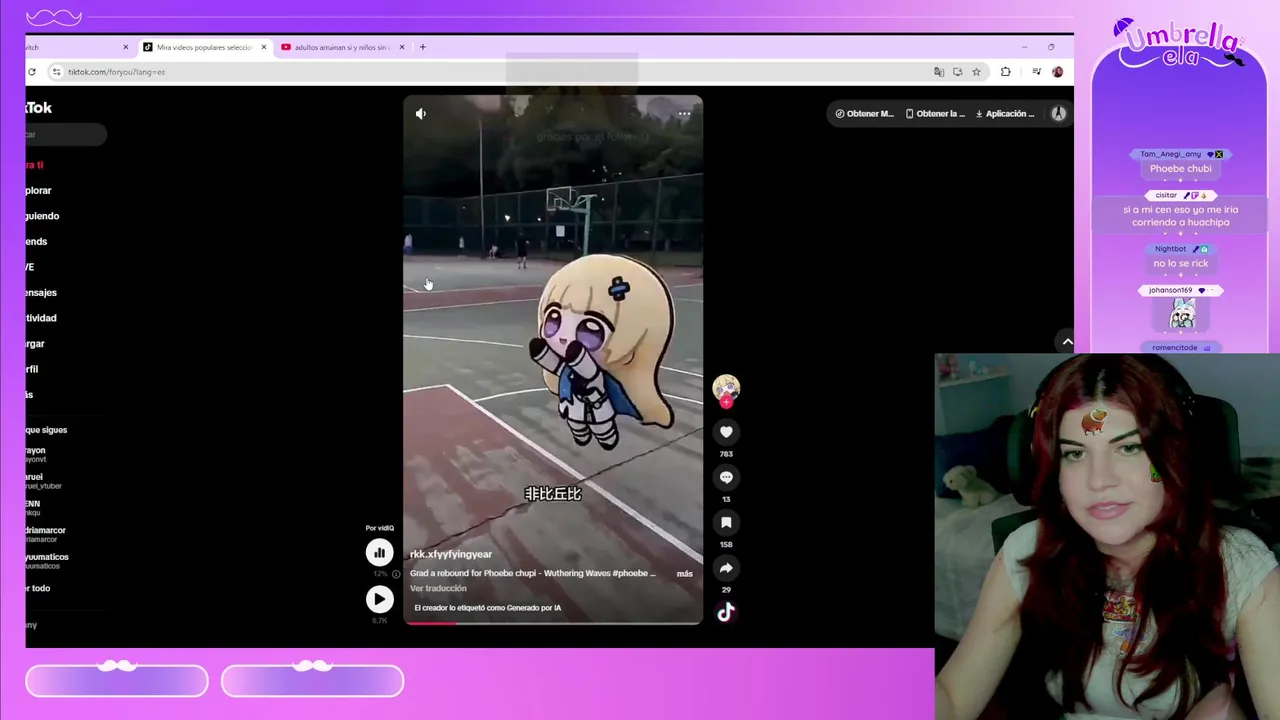Switch to the 'adultos arruinan' YouTube tab
The height and width of the screenshot is (720, 1280).
point(343,47)
